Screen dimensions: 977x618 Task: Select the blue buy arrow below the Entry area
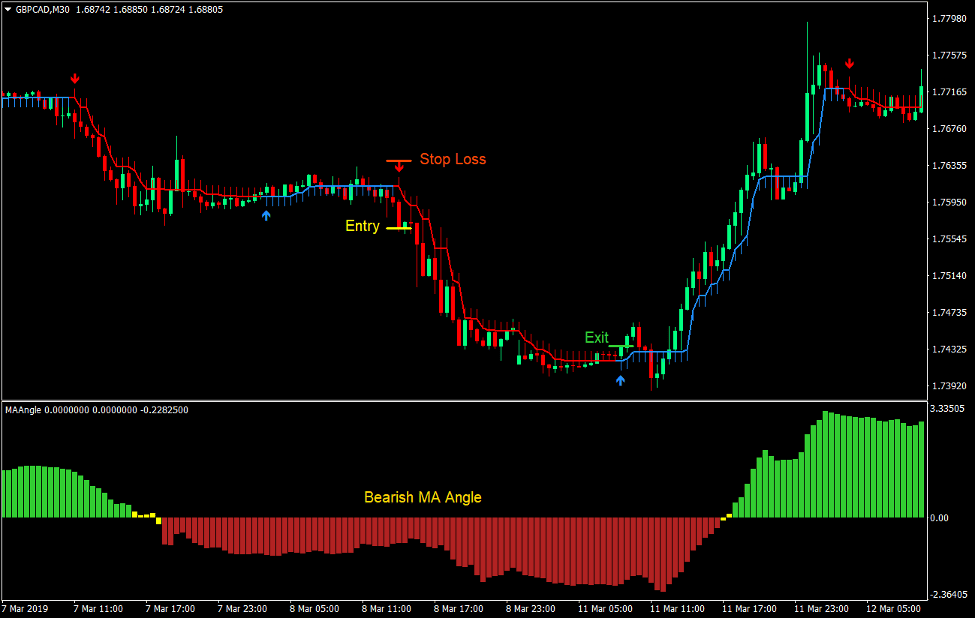click(x=266, y=214)
